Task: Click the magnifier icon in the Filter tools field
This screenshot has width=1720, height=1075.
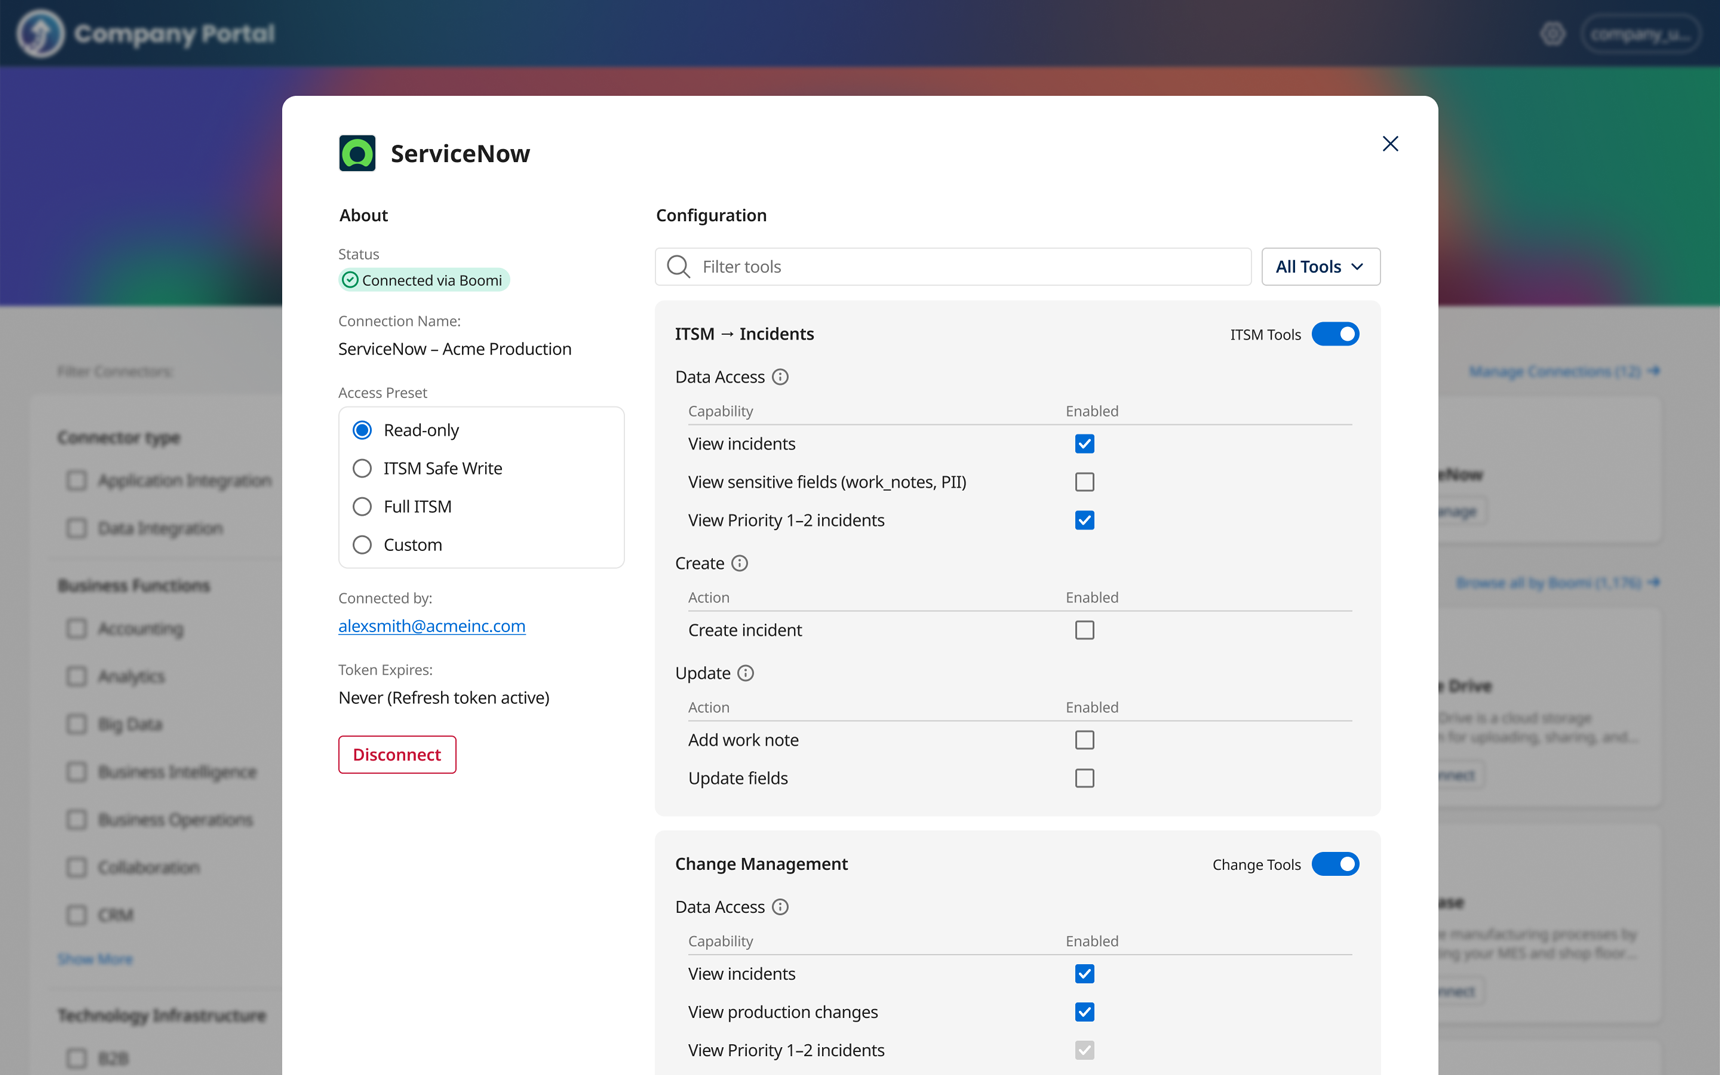Action: [677, 266]
